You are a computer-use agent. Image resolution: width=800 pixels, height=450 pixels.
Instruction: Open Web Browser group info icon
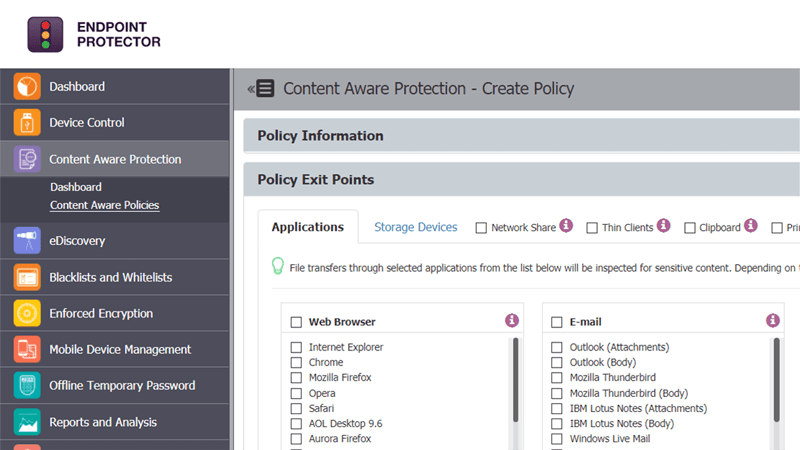coord(512,320)
